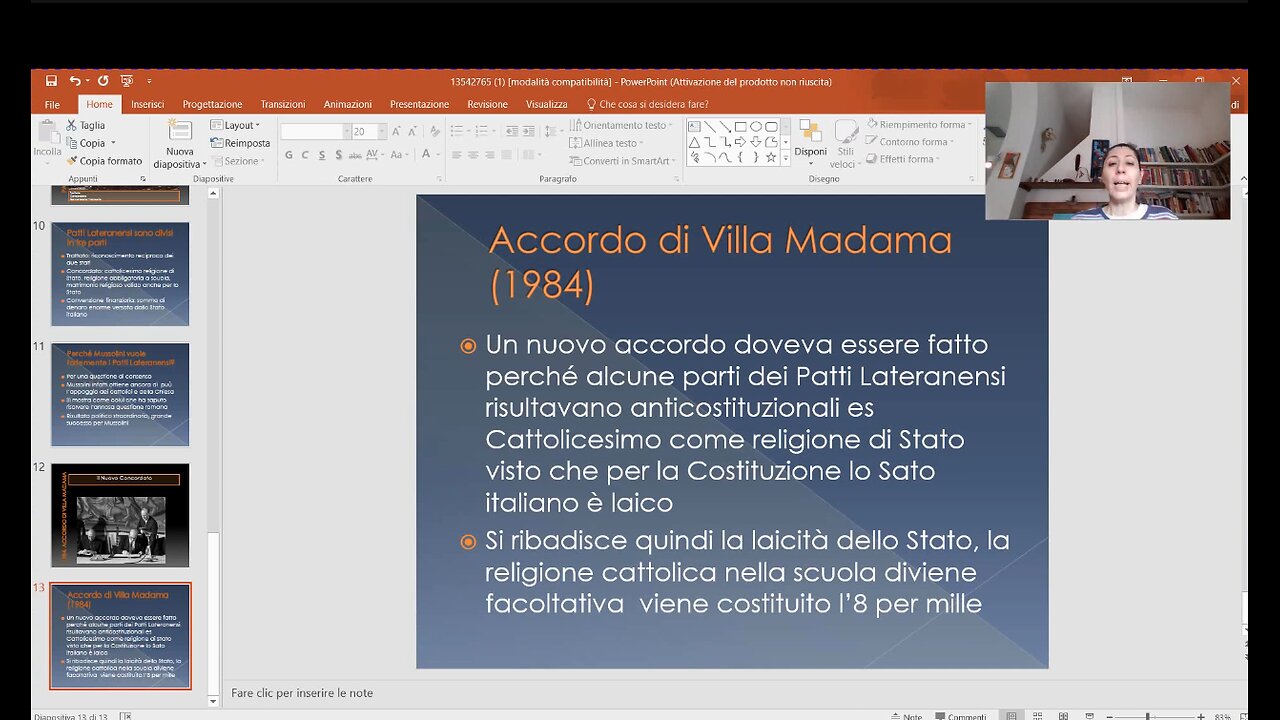1280x720 pixels.
Task: Activate Copia formato painter
Action: tap(104, 161)
